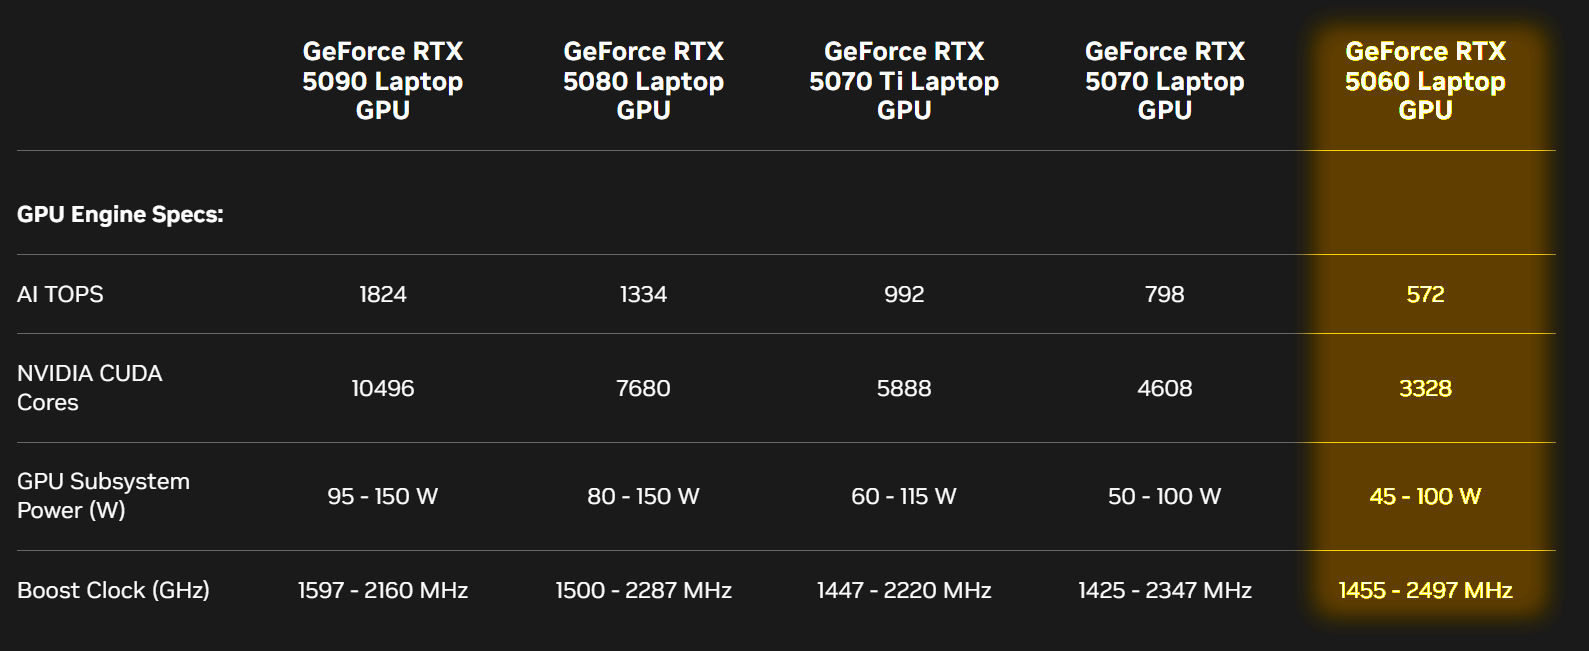Select the highlighted 572 AI TOPS value

pyautogui.click(x=1425, y=294)
